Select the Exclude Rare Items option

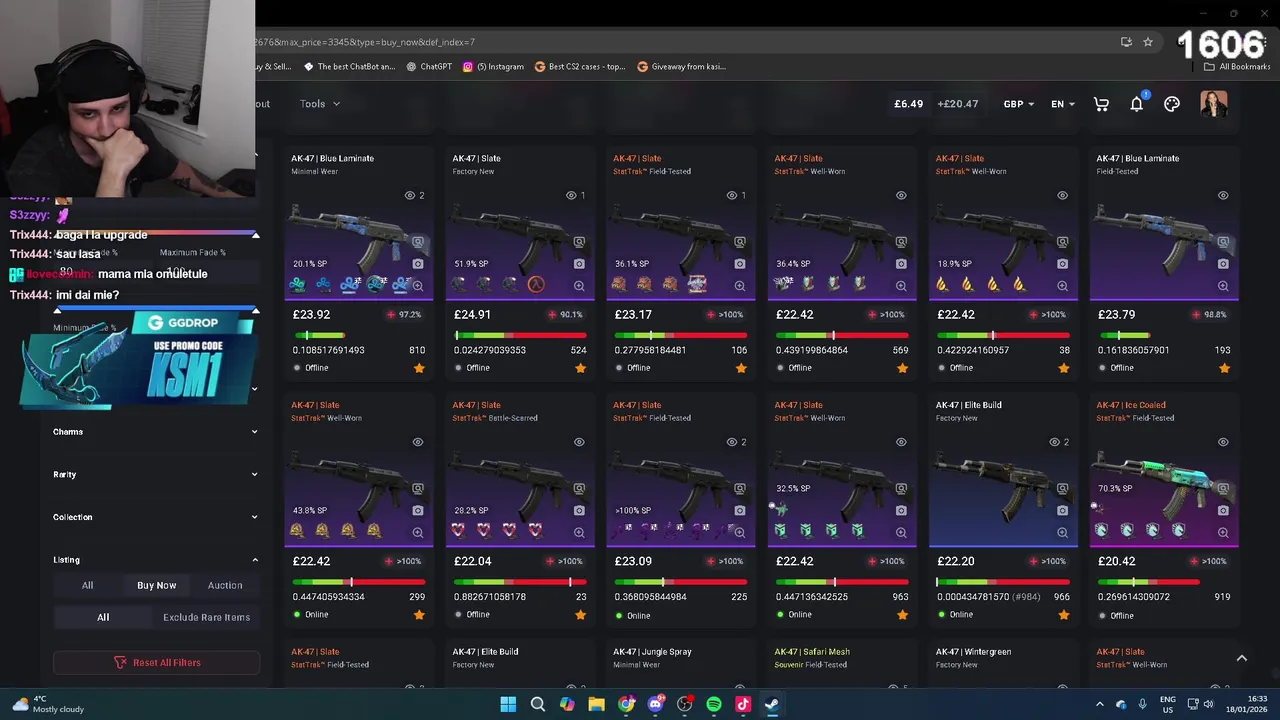tap(206, 617)
